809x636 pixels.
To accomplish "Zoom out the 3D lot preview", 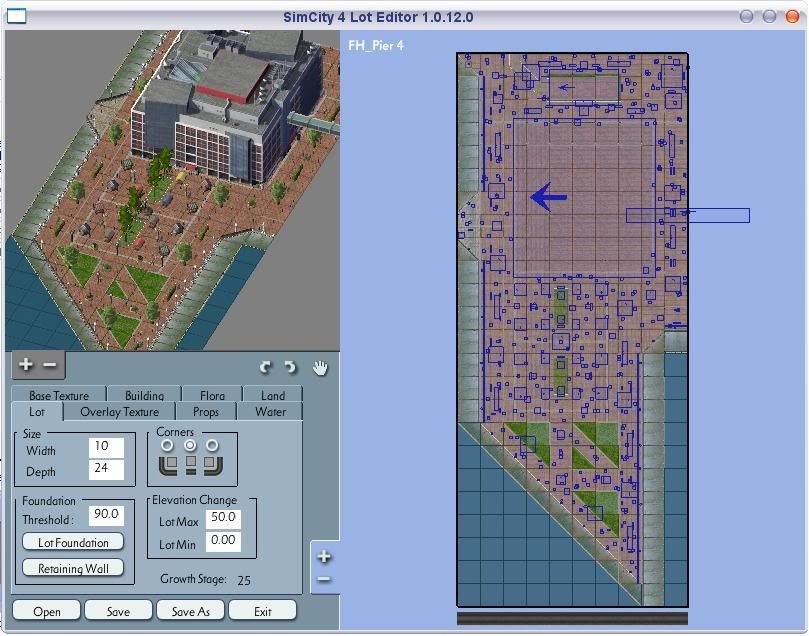I will (x=50, y=365).
